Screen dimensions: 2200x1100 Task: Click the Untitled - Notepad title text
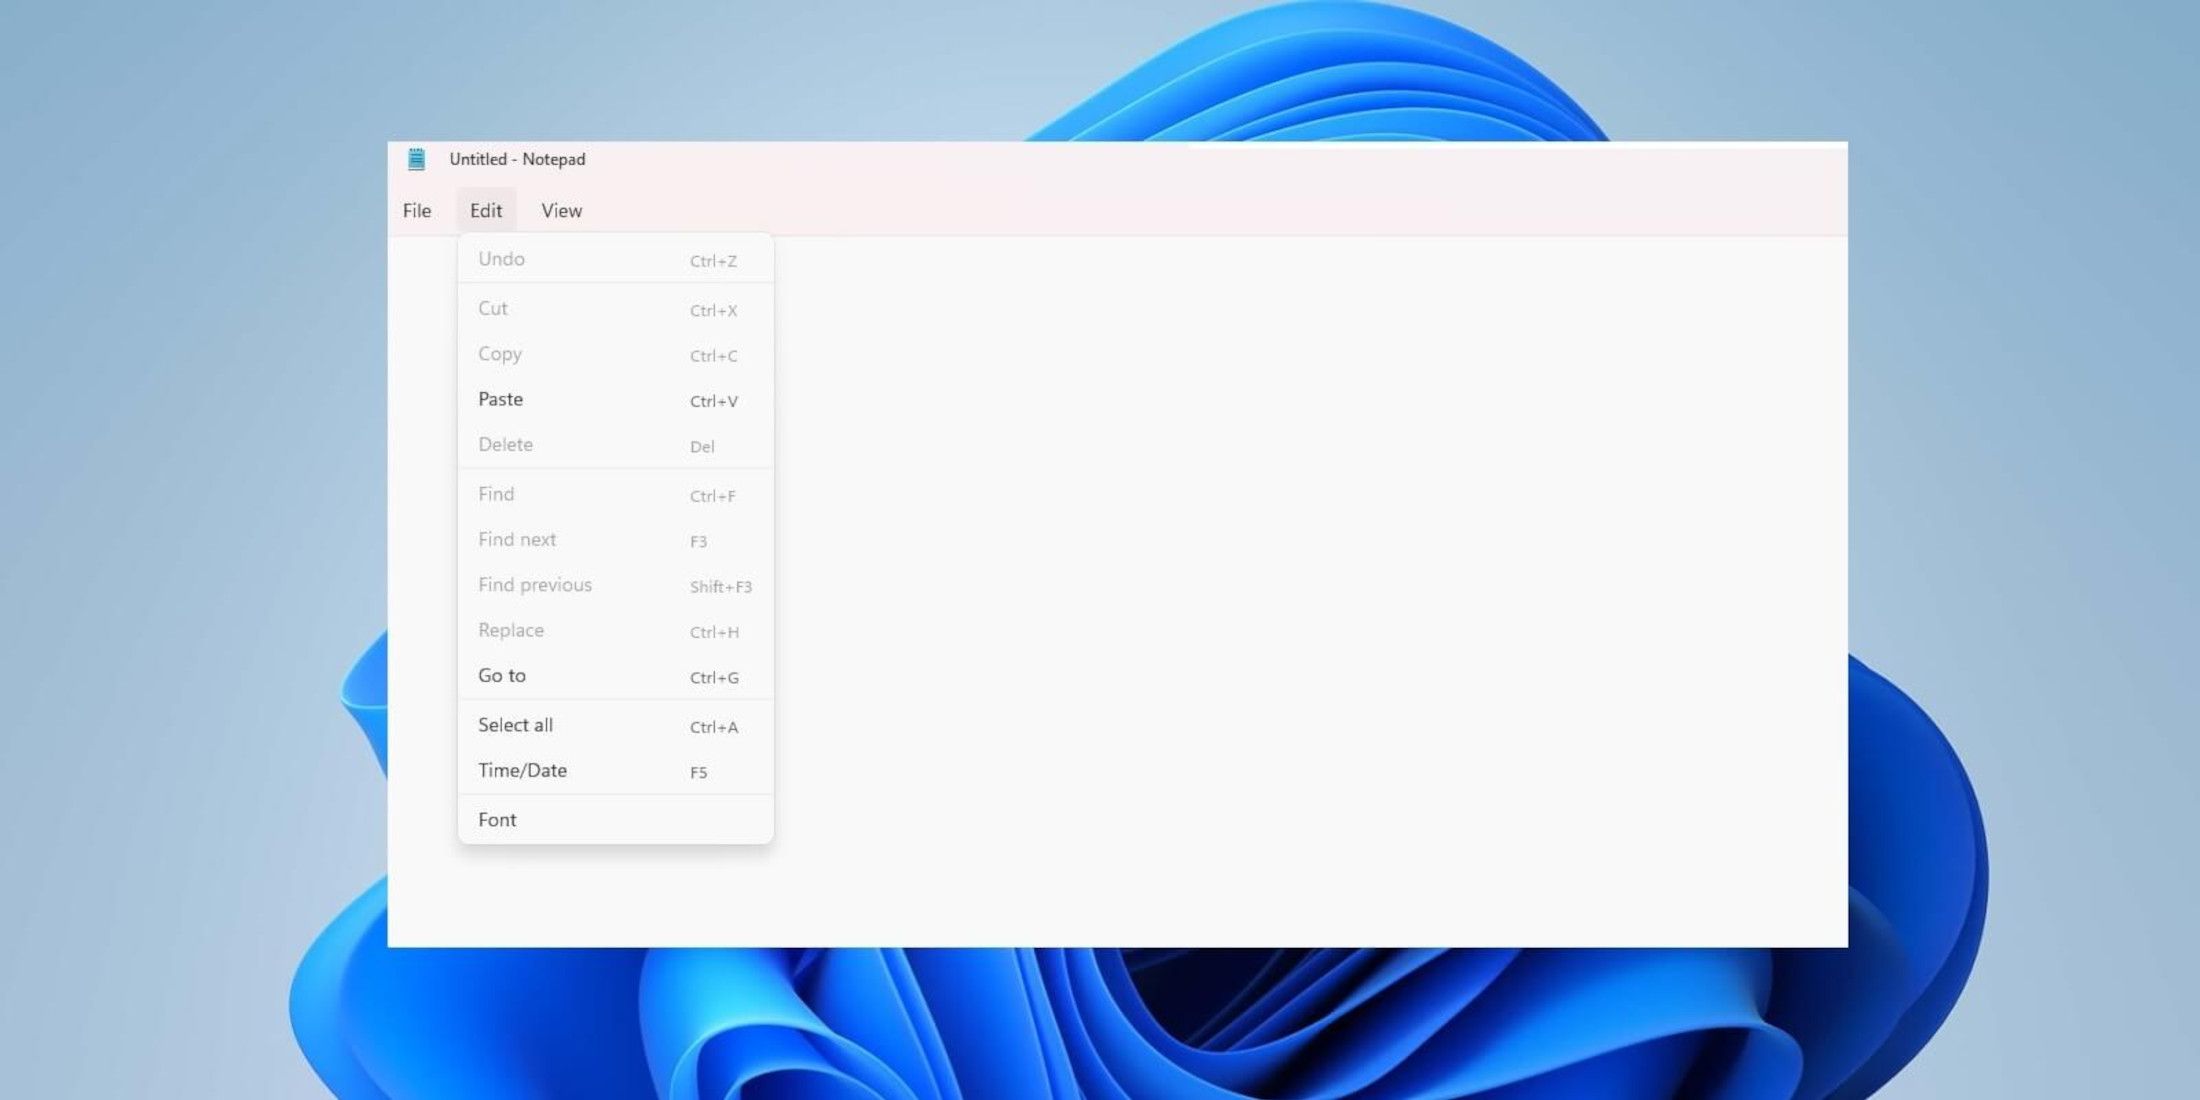tap(517, 159)
